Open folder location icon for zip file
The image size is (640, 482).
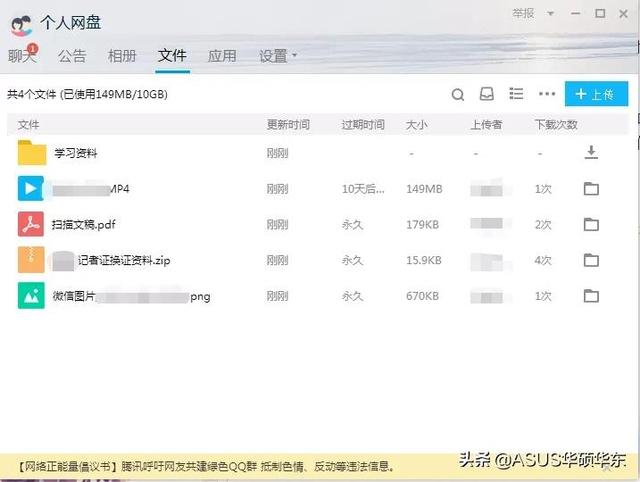591,261
